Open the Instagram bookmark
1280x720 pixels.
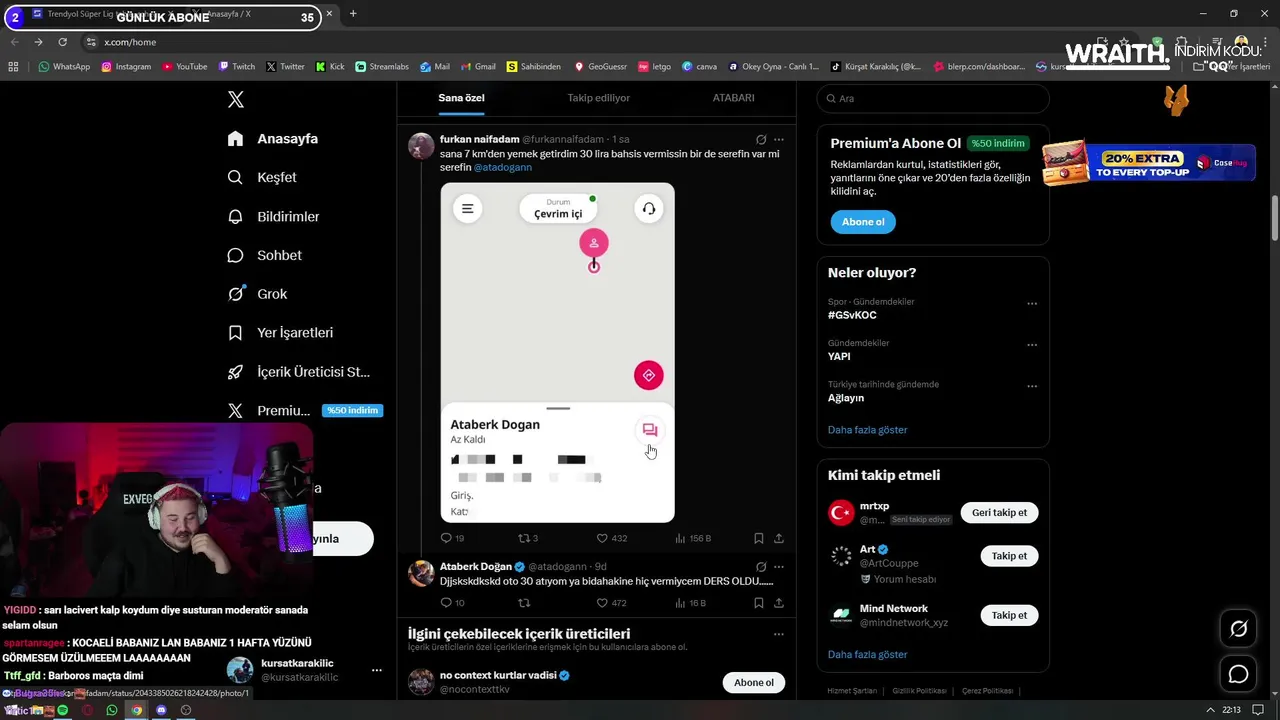126,67
